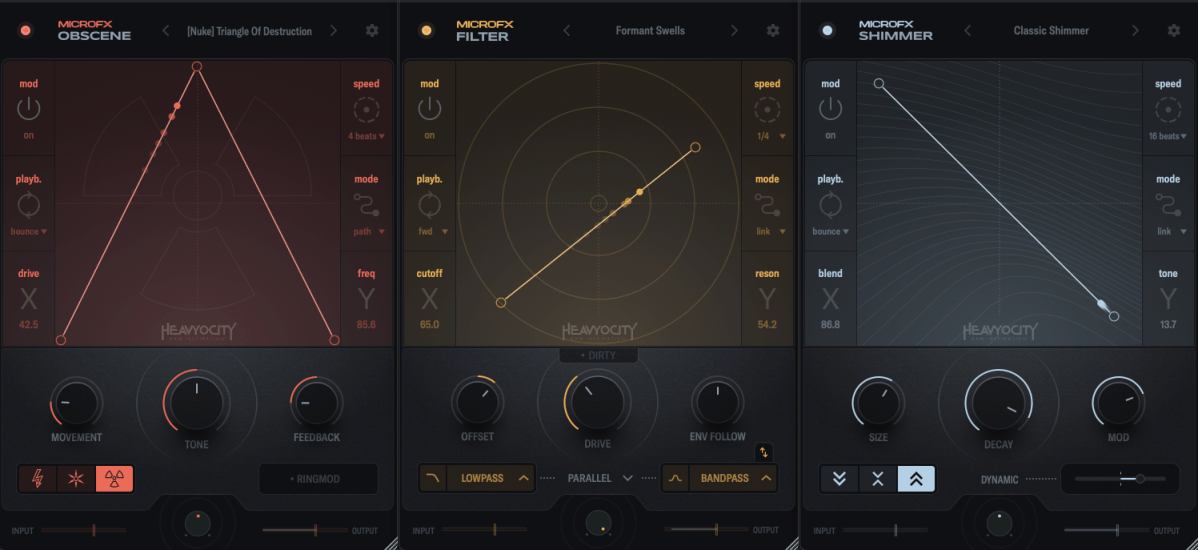Screen dimensions: 1198x550
Task: Click the Shimmer playback bounce loop icon
Action: point(830,205)
